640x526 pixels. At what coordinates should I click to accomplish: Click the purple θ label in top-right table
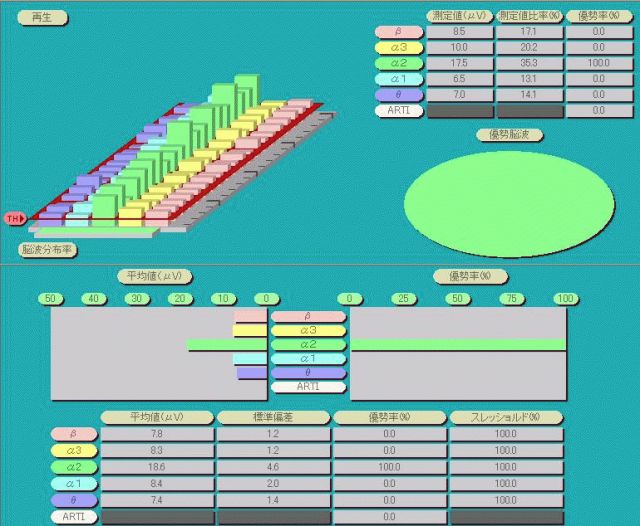tap(397, 95)
